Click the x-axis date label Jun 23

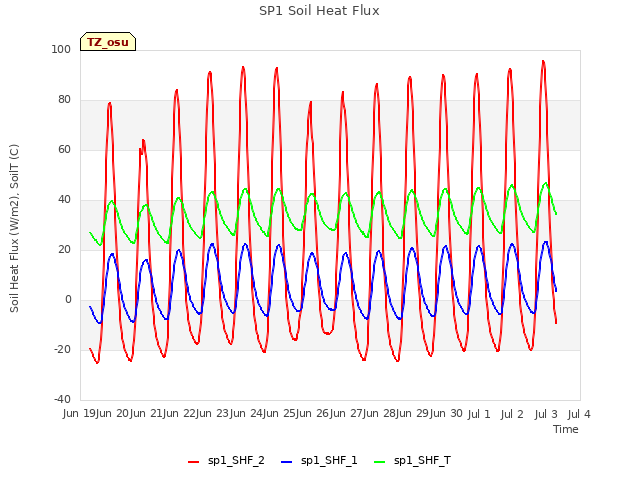point(214,414)
